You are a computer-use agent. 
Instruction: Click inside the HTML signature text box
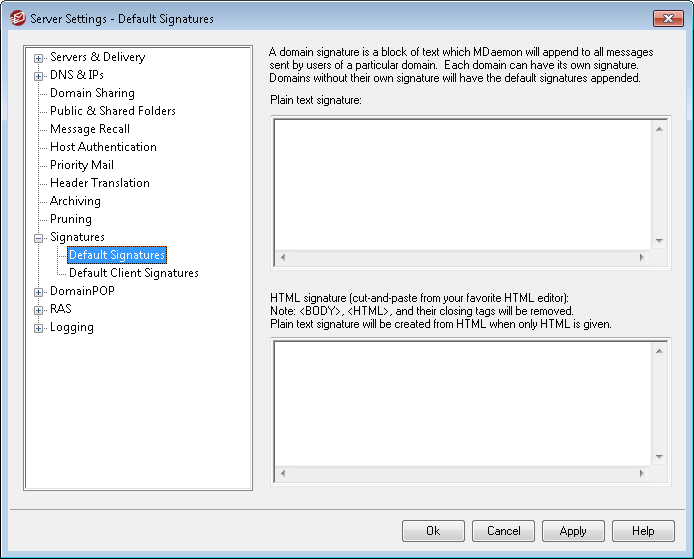tap(463, 404)
